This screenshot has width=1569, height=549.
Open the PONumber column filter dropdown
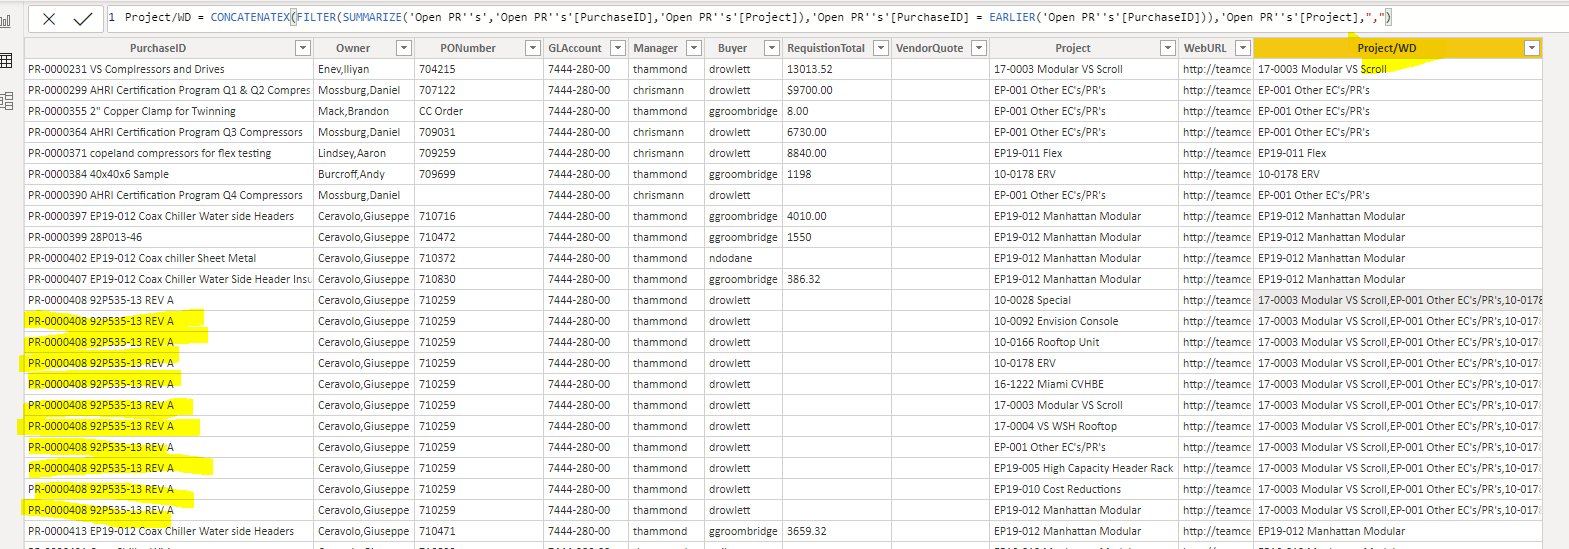[531, 48]
